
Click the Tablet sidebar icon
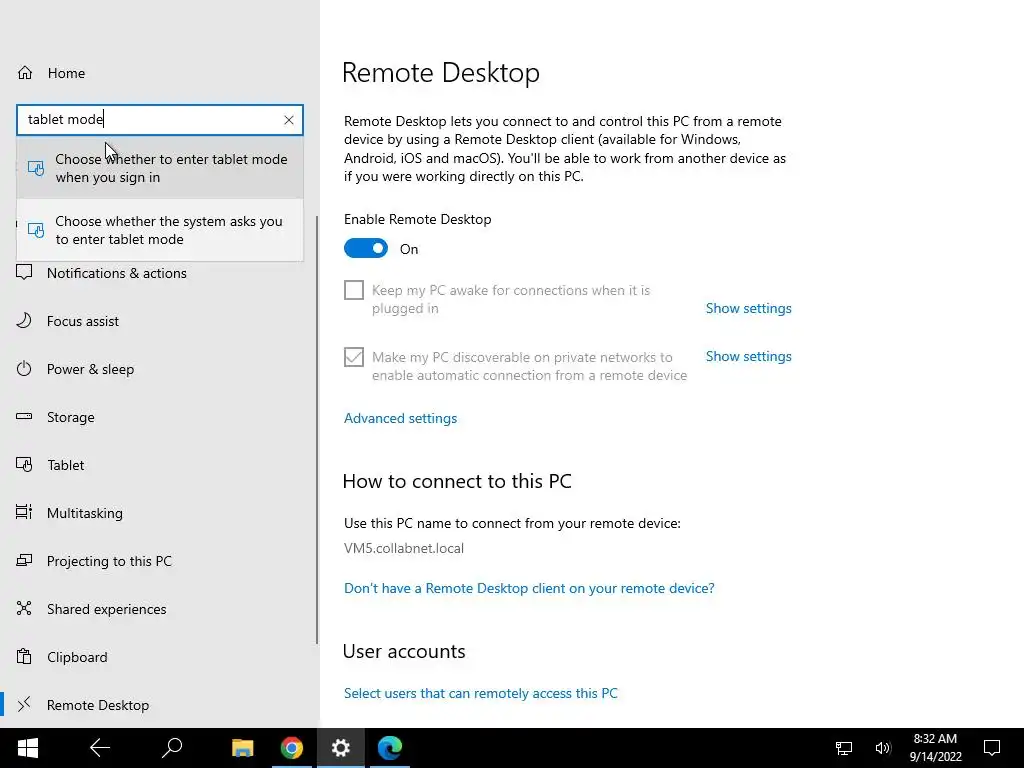(x=24, y=464)
